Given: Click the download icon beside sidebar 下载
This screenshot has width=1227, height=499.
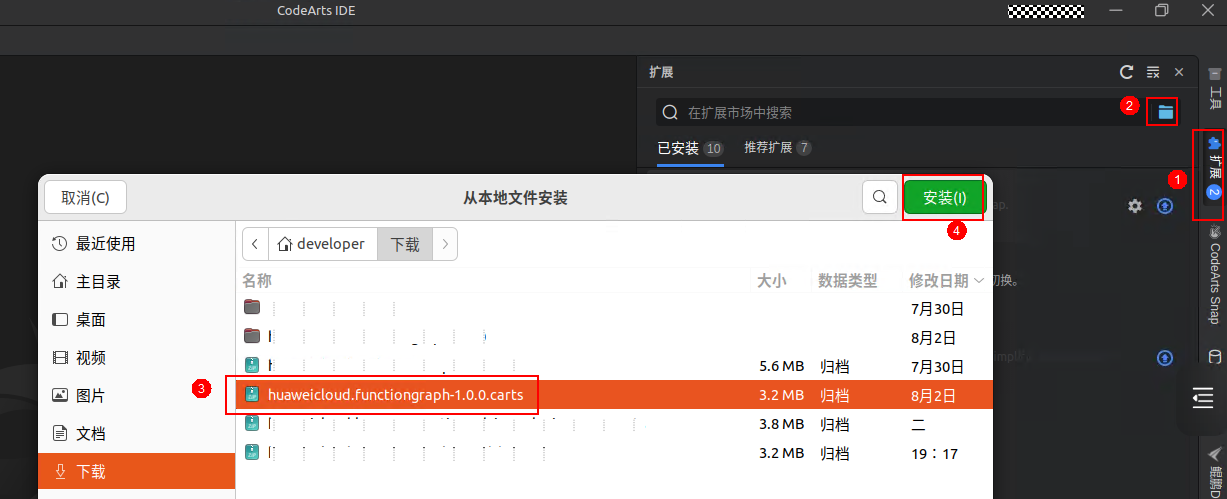Looking at the screenshot, I should coord(60,472).
